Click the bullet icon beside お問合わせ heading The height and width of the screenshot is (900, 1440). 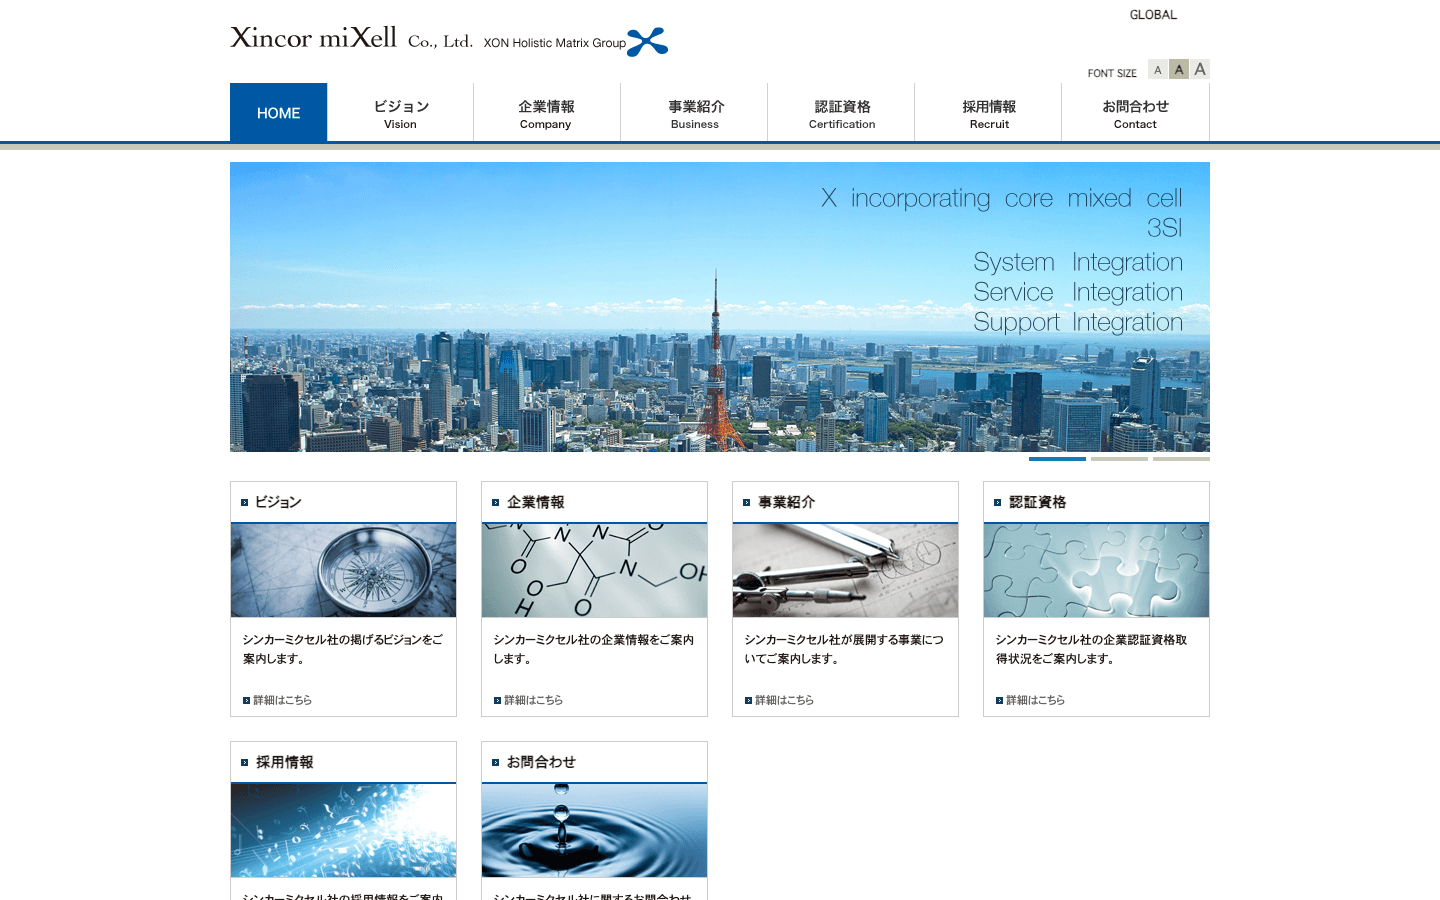click(x=495, y=762)
